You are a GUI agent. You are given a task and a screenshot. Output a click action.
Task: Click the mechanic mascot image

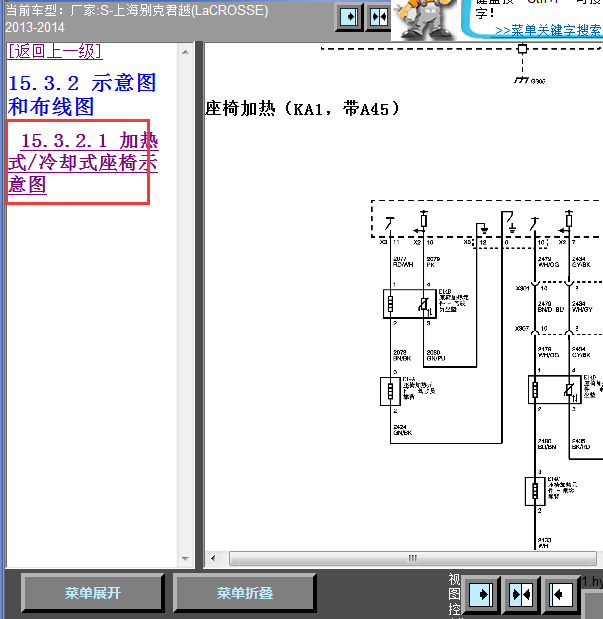(x=425, y=19)
